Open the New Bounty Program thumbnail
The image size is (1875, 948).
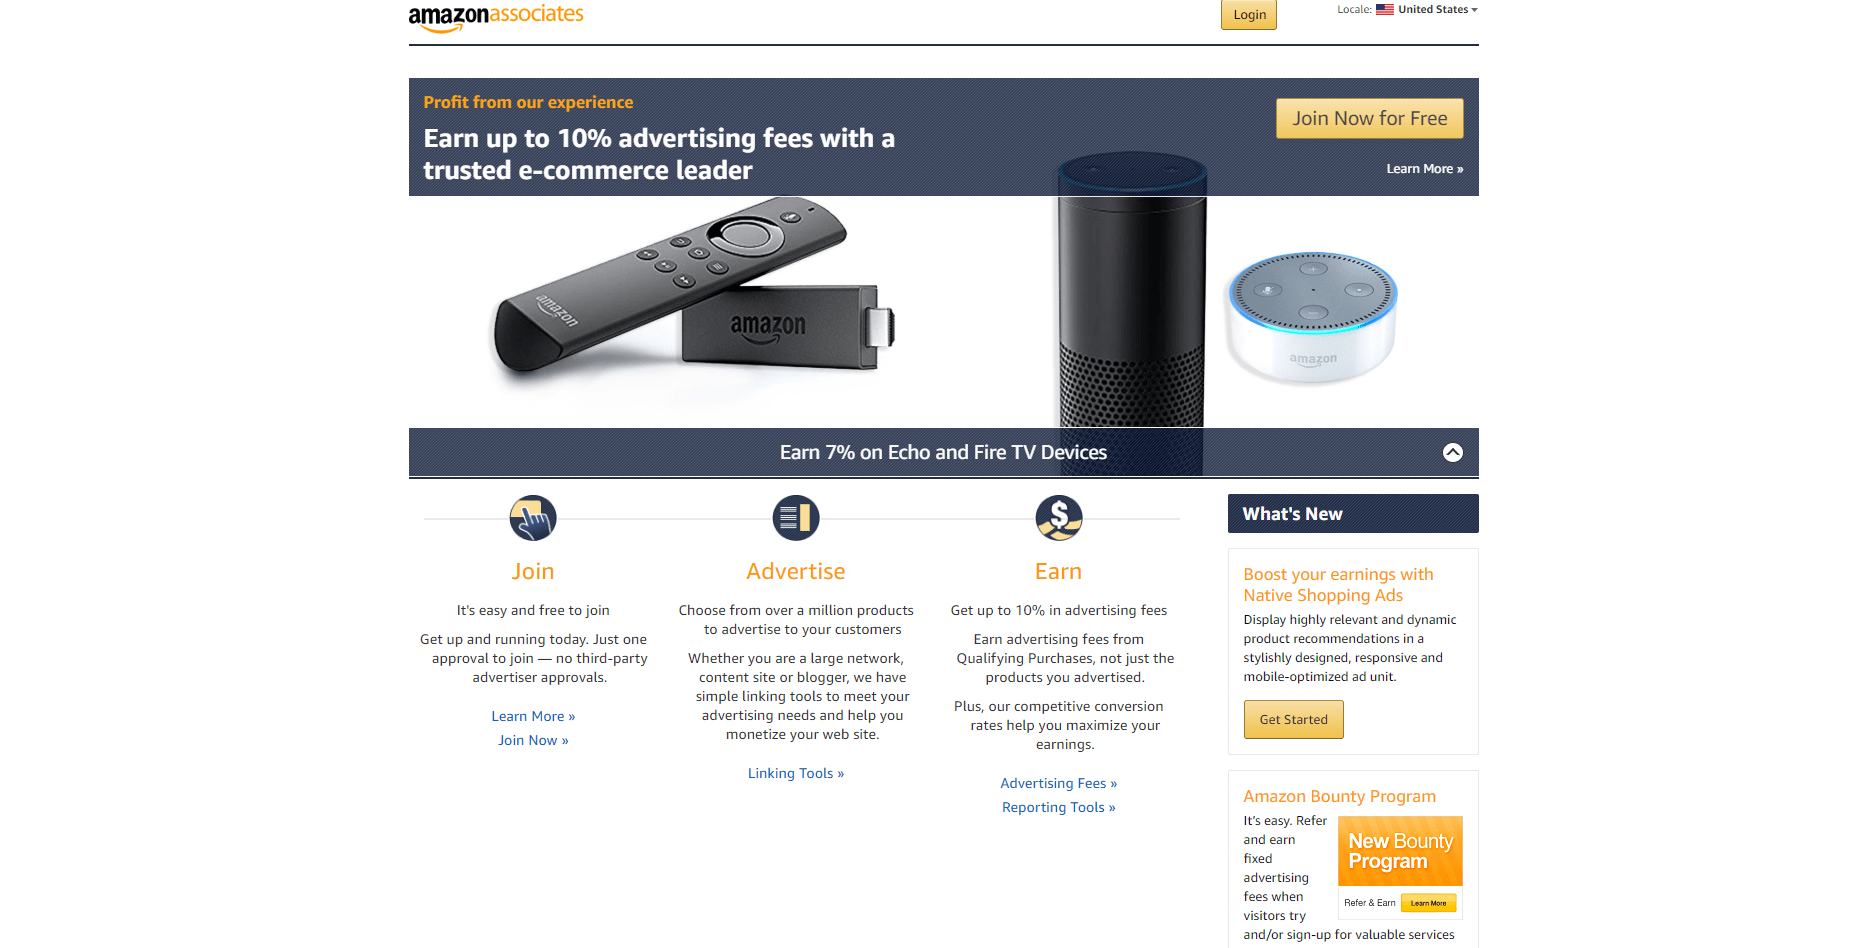(1400, 866)
